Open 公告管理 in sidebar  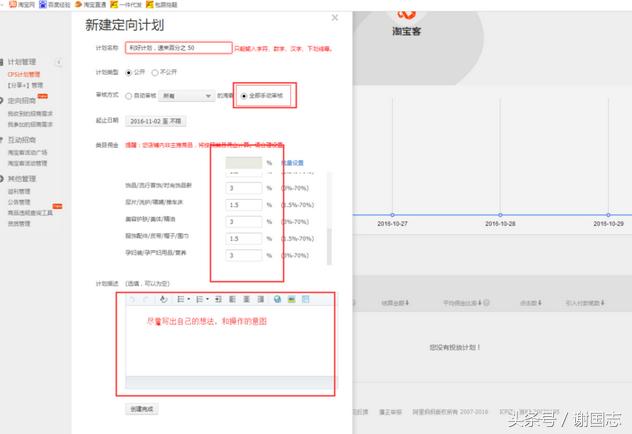pyautogui.click(x=19, y=202)
